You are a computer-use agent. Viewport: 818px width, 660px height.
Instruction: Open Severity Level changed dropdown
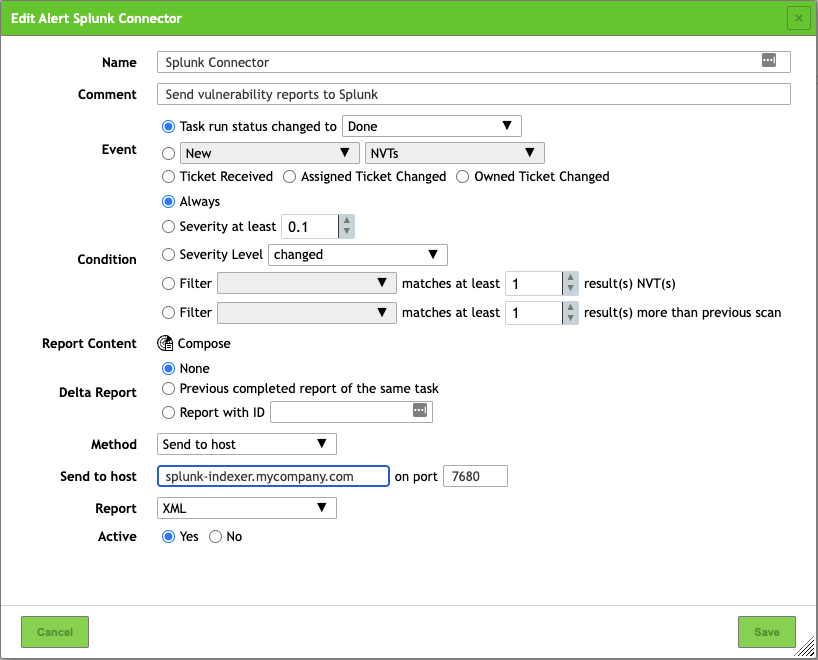[x=358, y=255]
